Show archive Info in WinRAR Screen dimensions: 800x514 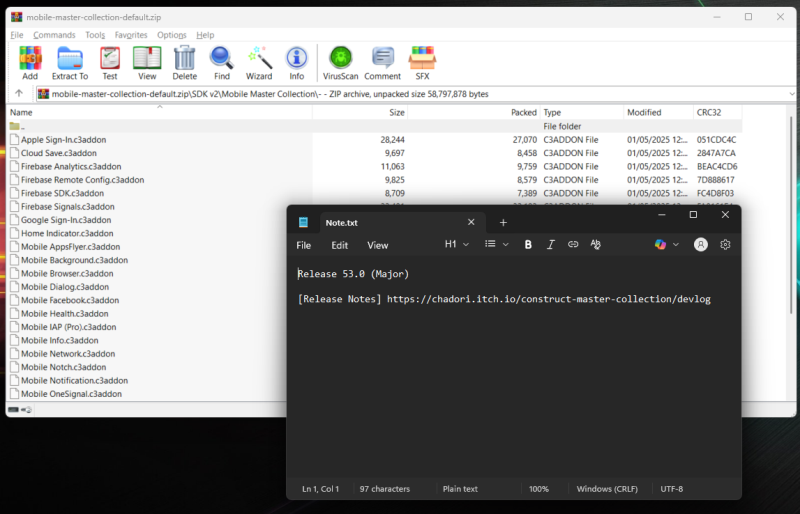click(x=296, y=63)
